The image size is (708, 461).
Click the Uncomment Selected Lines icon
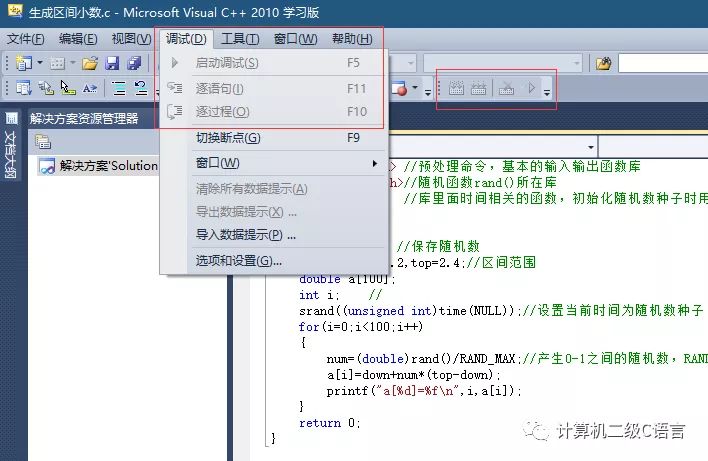coord(141,88)
